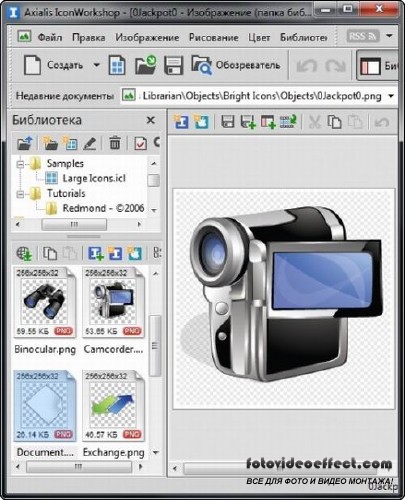Viewport: 405px width, 500px height.
Task: Click the library rename pencil icon
Action: click(90, 143)
